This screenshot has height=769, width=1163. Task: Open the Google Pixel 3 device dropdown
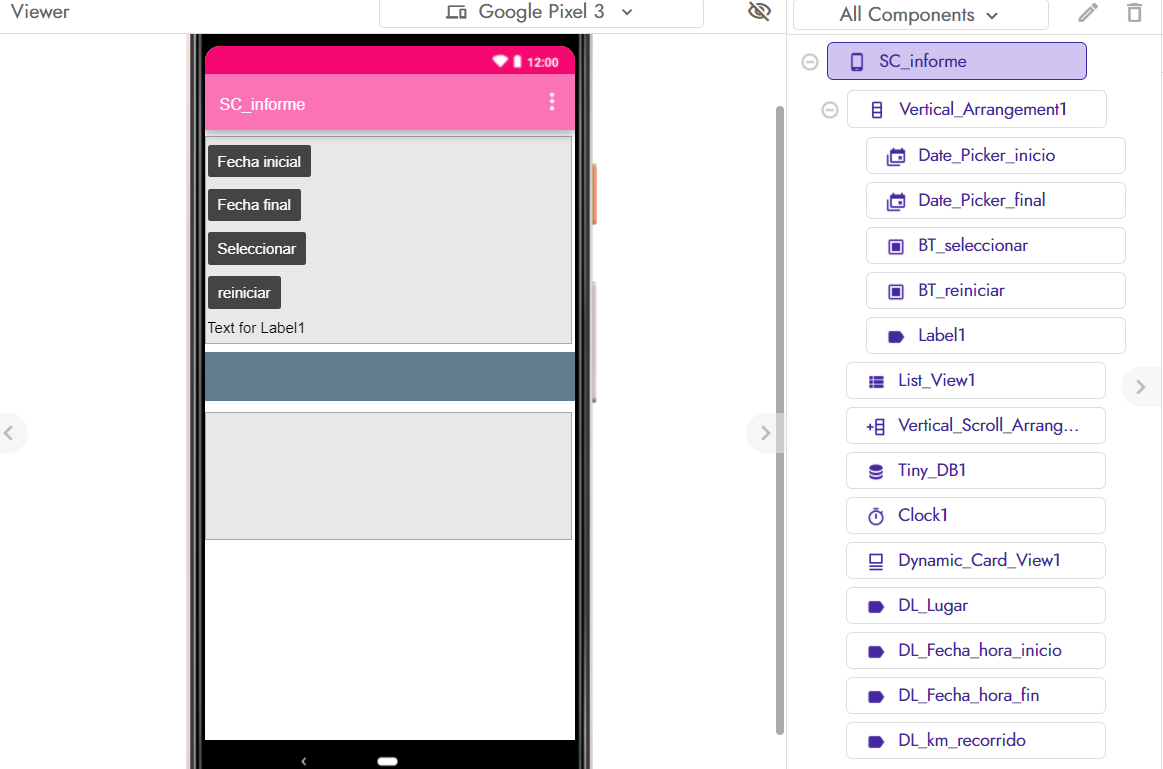(x=541, y=13)
